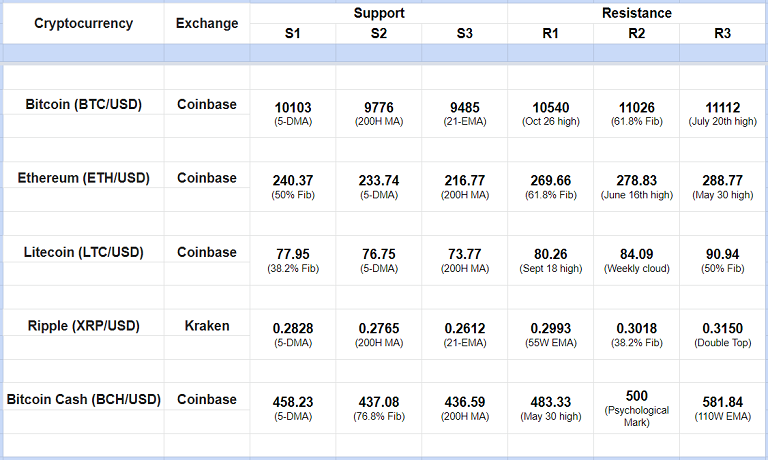Click Bitcoin Cash S2 value 437.08
This screenshot has height=460, width=768.
pos(379,403)
